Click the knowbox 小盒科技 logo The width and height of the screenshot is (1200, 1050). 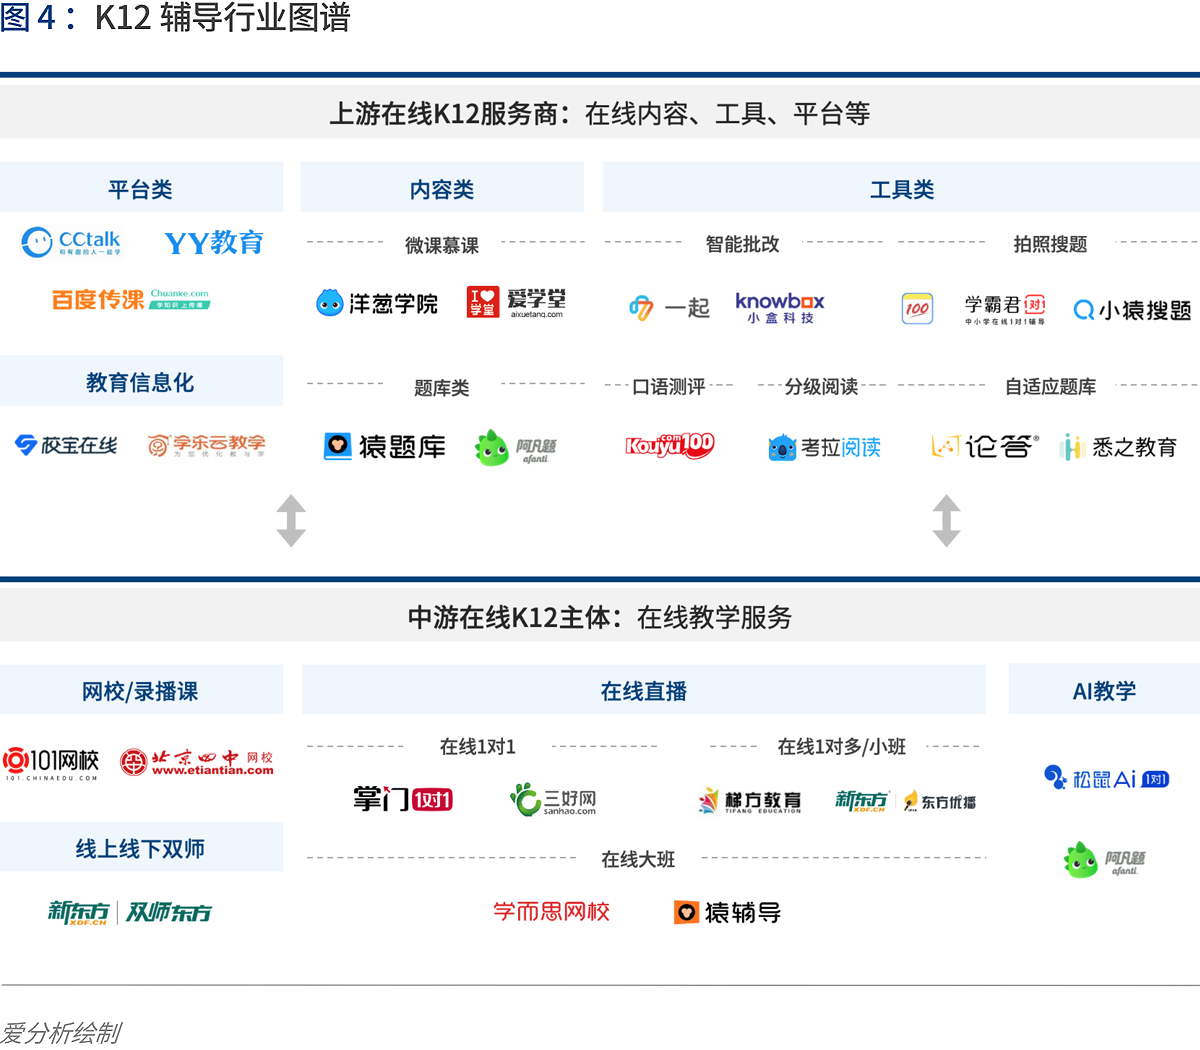pos(780,307)
